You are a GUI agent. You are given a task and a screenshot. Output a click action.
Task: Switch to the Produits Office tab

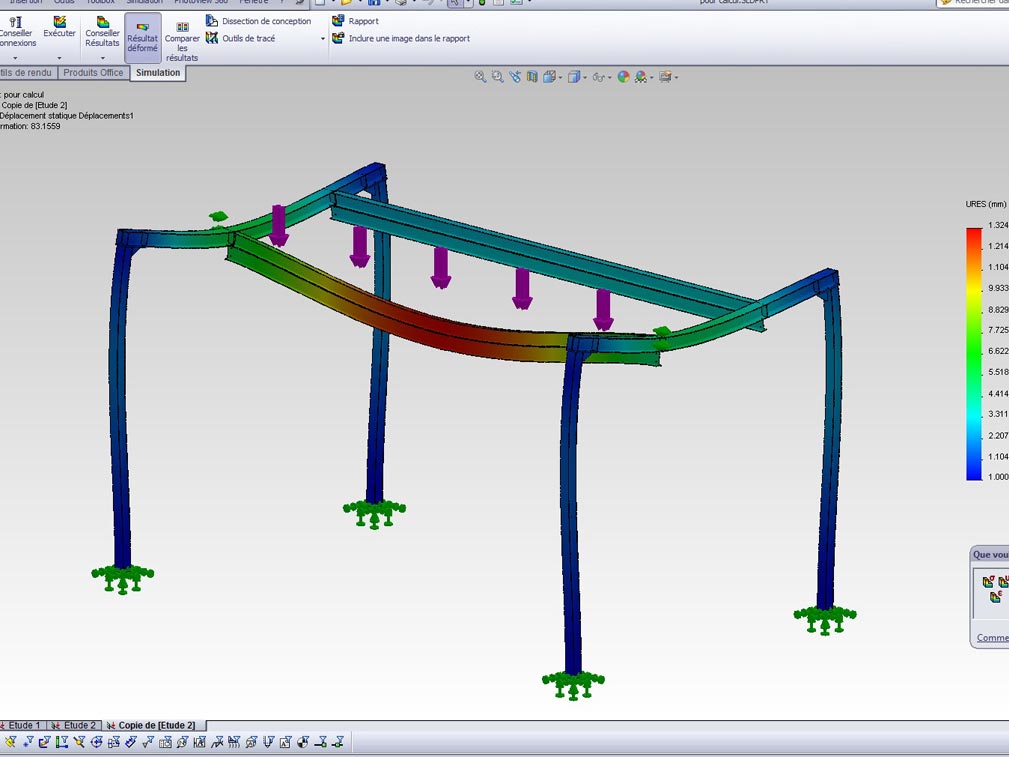tap(93, 73)
